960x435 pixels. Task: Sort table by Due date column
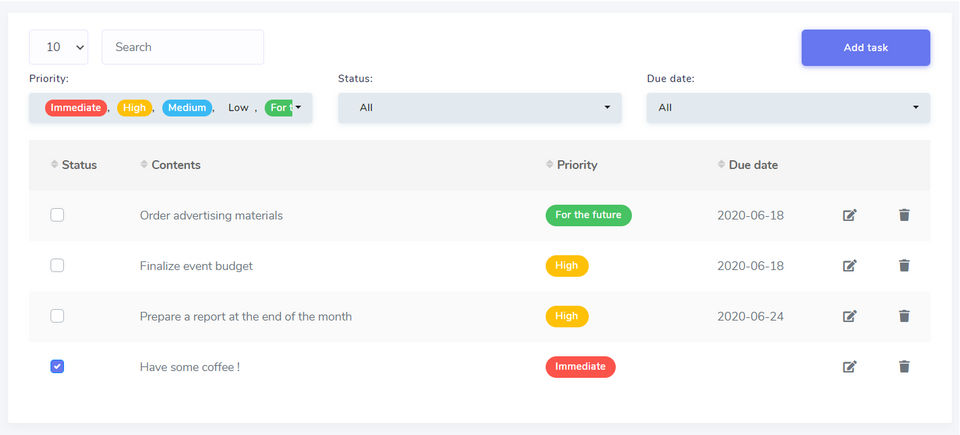[x=753, y=165]
